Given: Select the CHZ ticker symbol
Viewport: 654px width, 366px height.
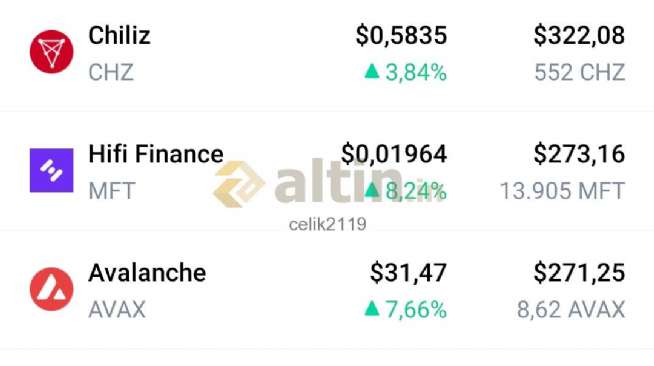Looking at the screenshot, I should (111, 72).
